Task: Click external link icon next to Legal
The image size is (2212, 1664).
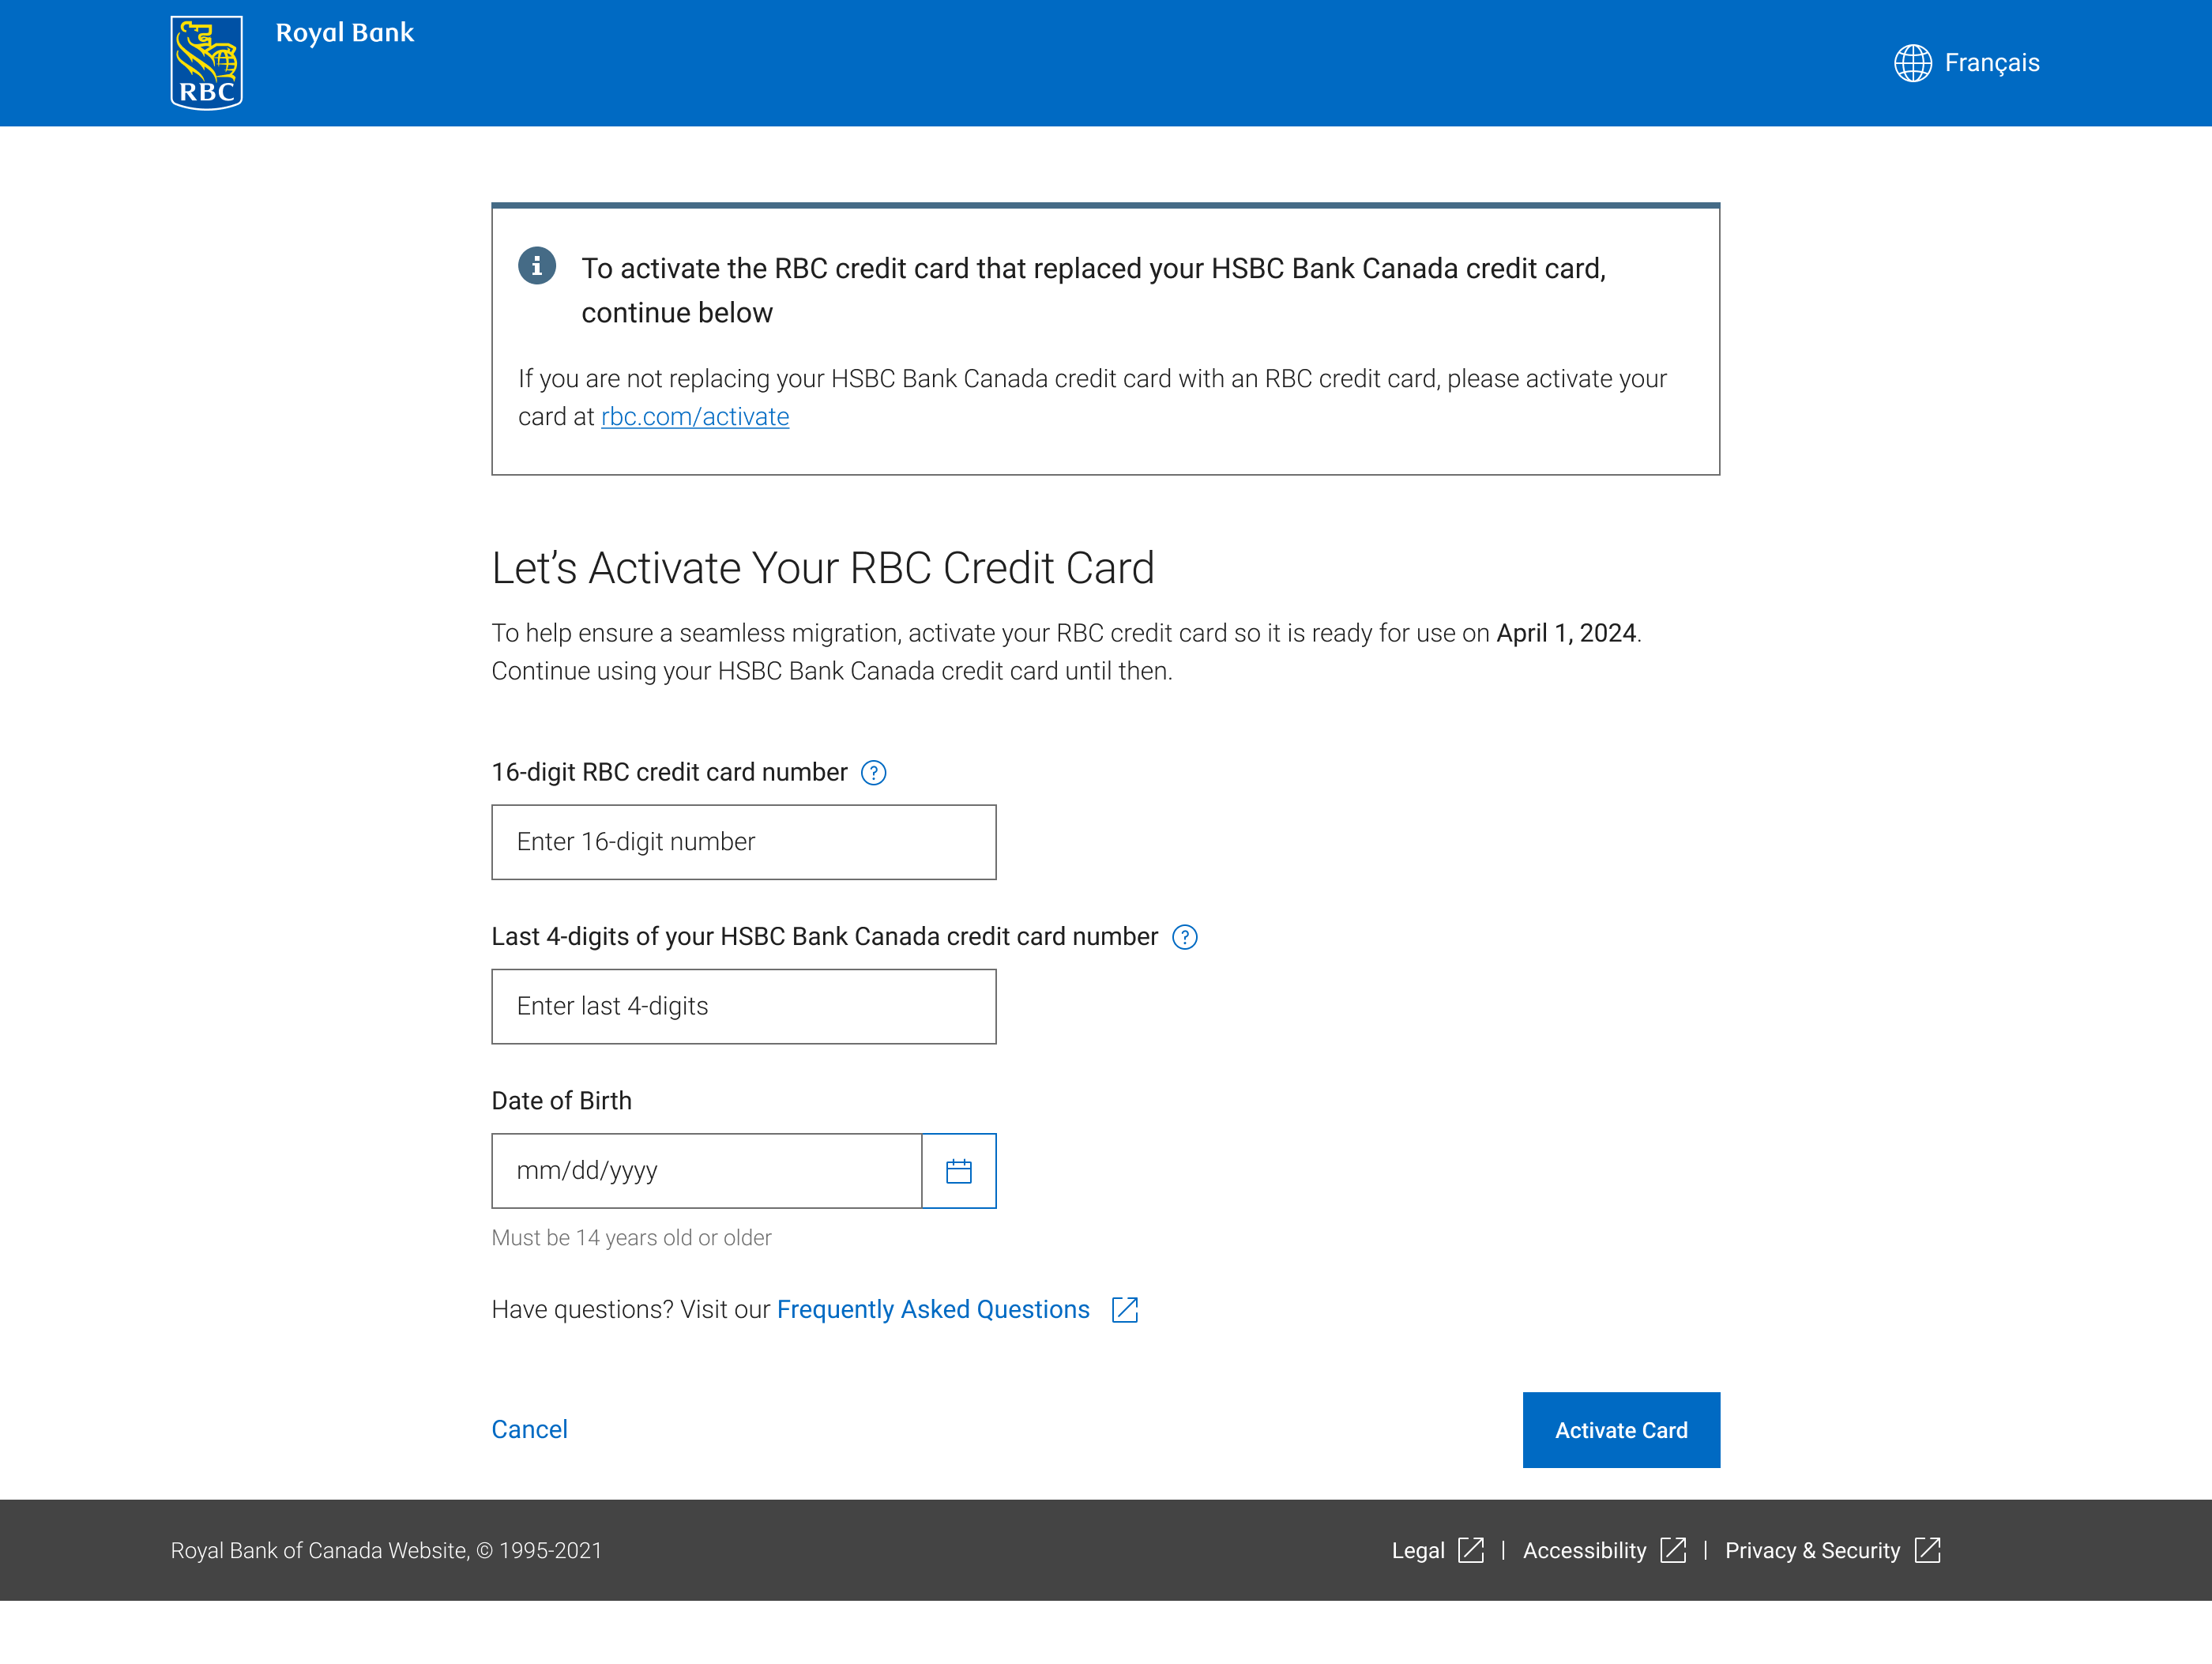Action: (1471, 1550)
